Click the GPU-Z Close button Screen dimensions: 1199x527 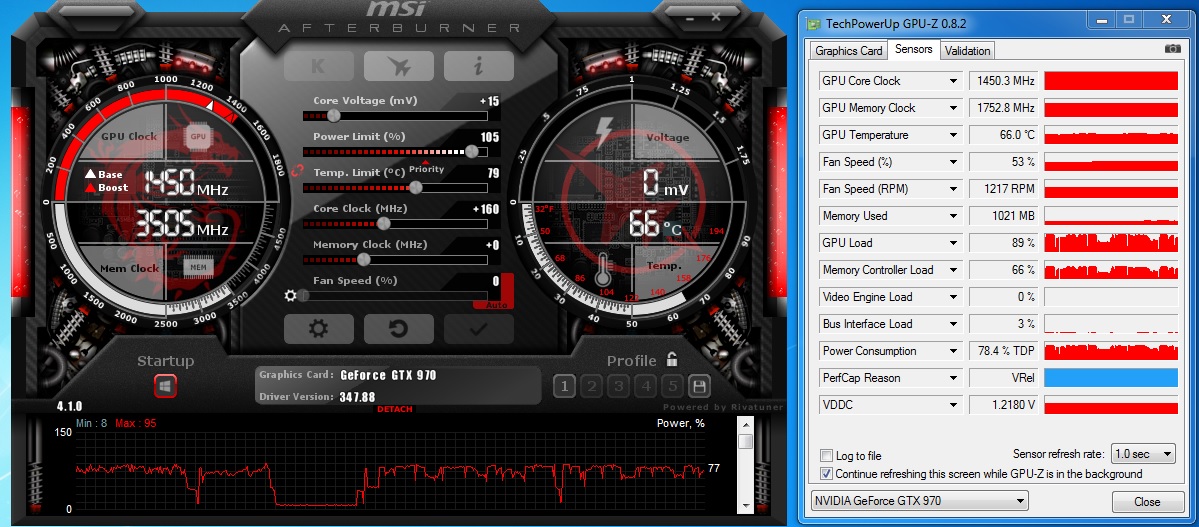(x=1147, y=502)
